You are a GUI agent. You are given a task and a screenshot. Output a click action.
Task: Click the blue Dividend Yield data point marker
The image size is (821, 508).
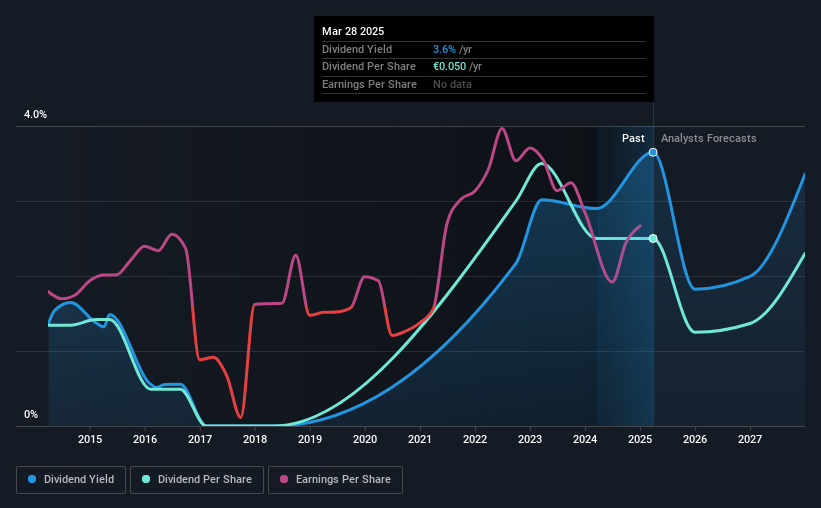click(653, 152)
